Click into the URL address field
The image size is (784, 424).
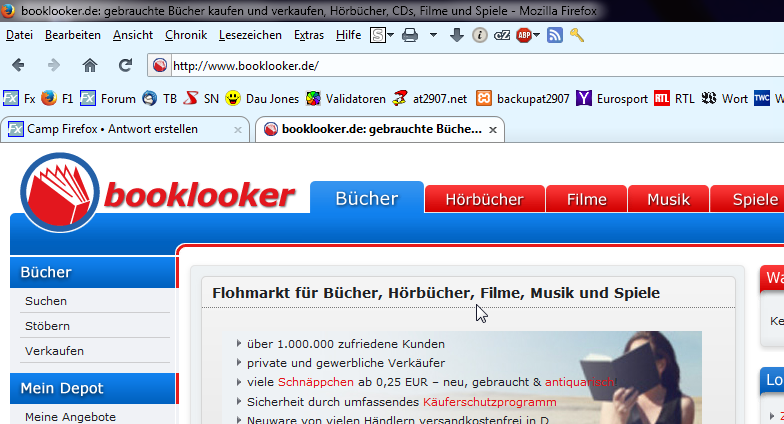coord(478,66)
